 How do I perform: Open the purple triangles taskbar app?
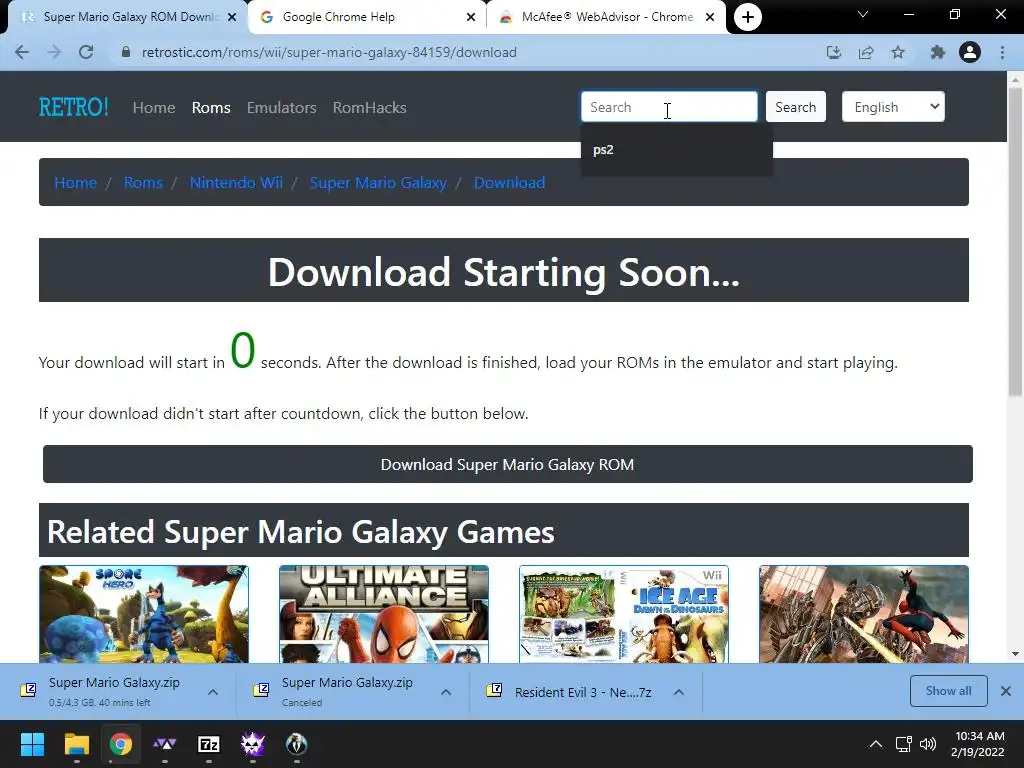tap(165, 744)
